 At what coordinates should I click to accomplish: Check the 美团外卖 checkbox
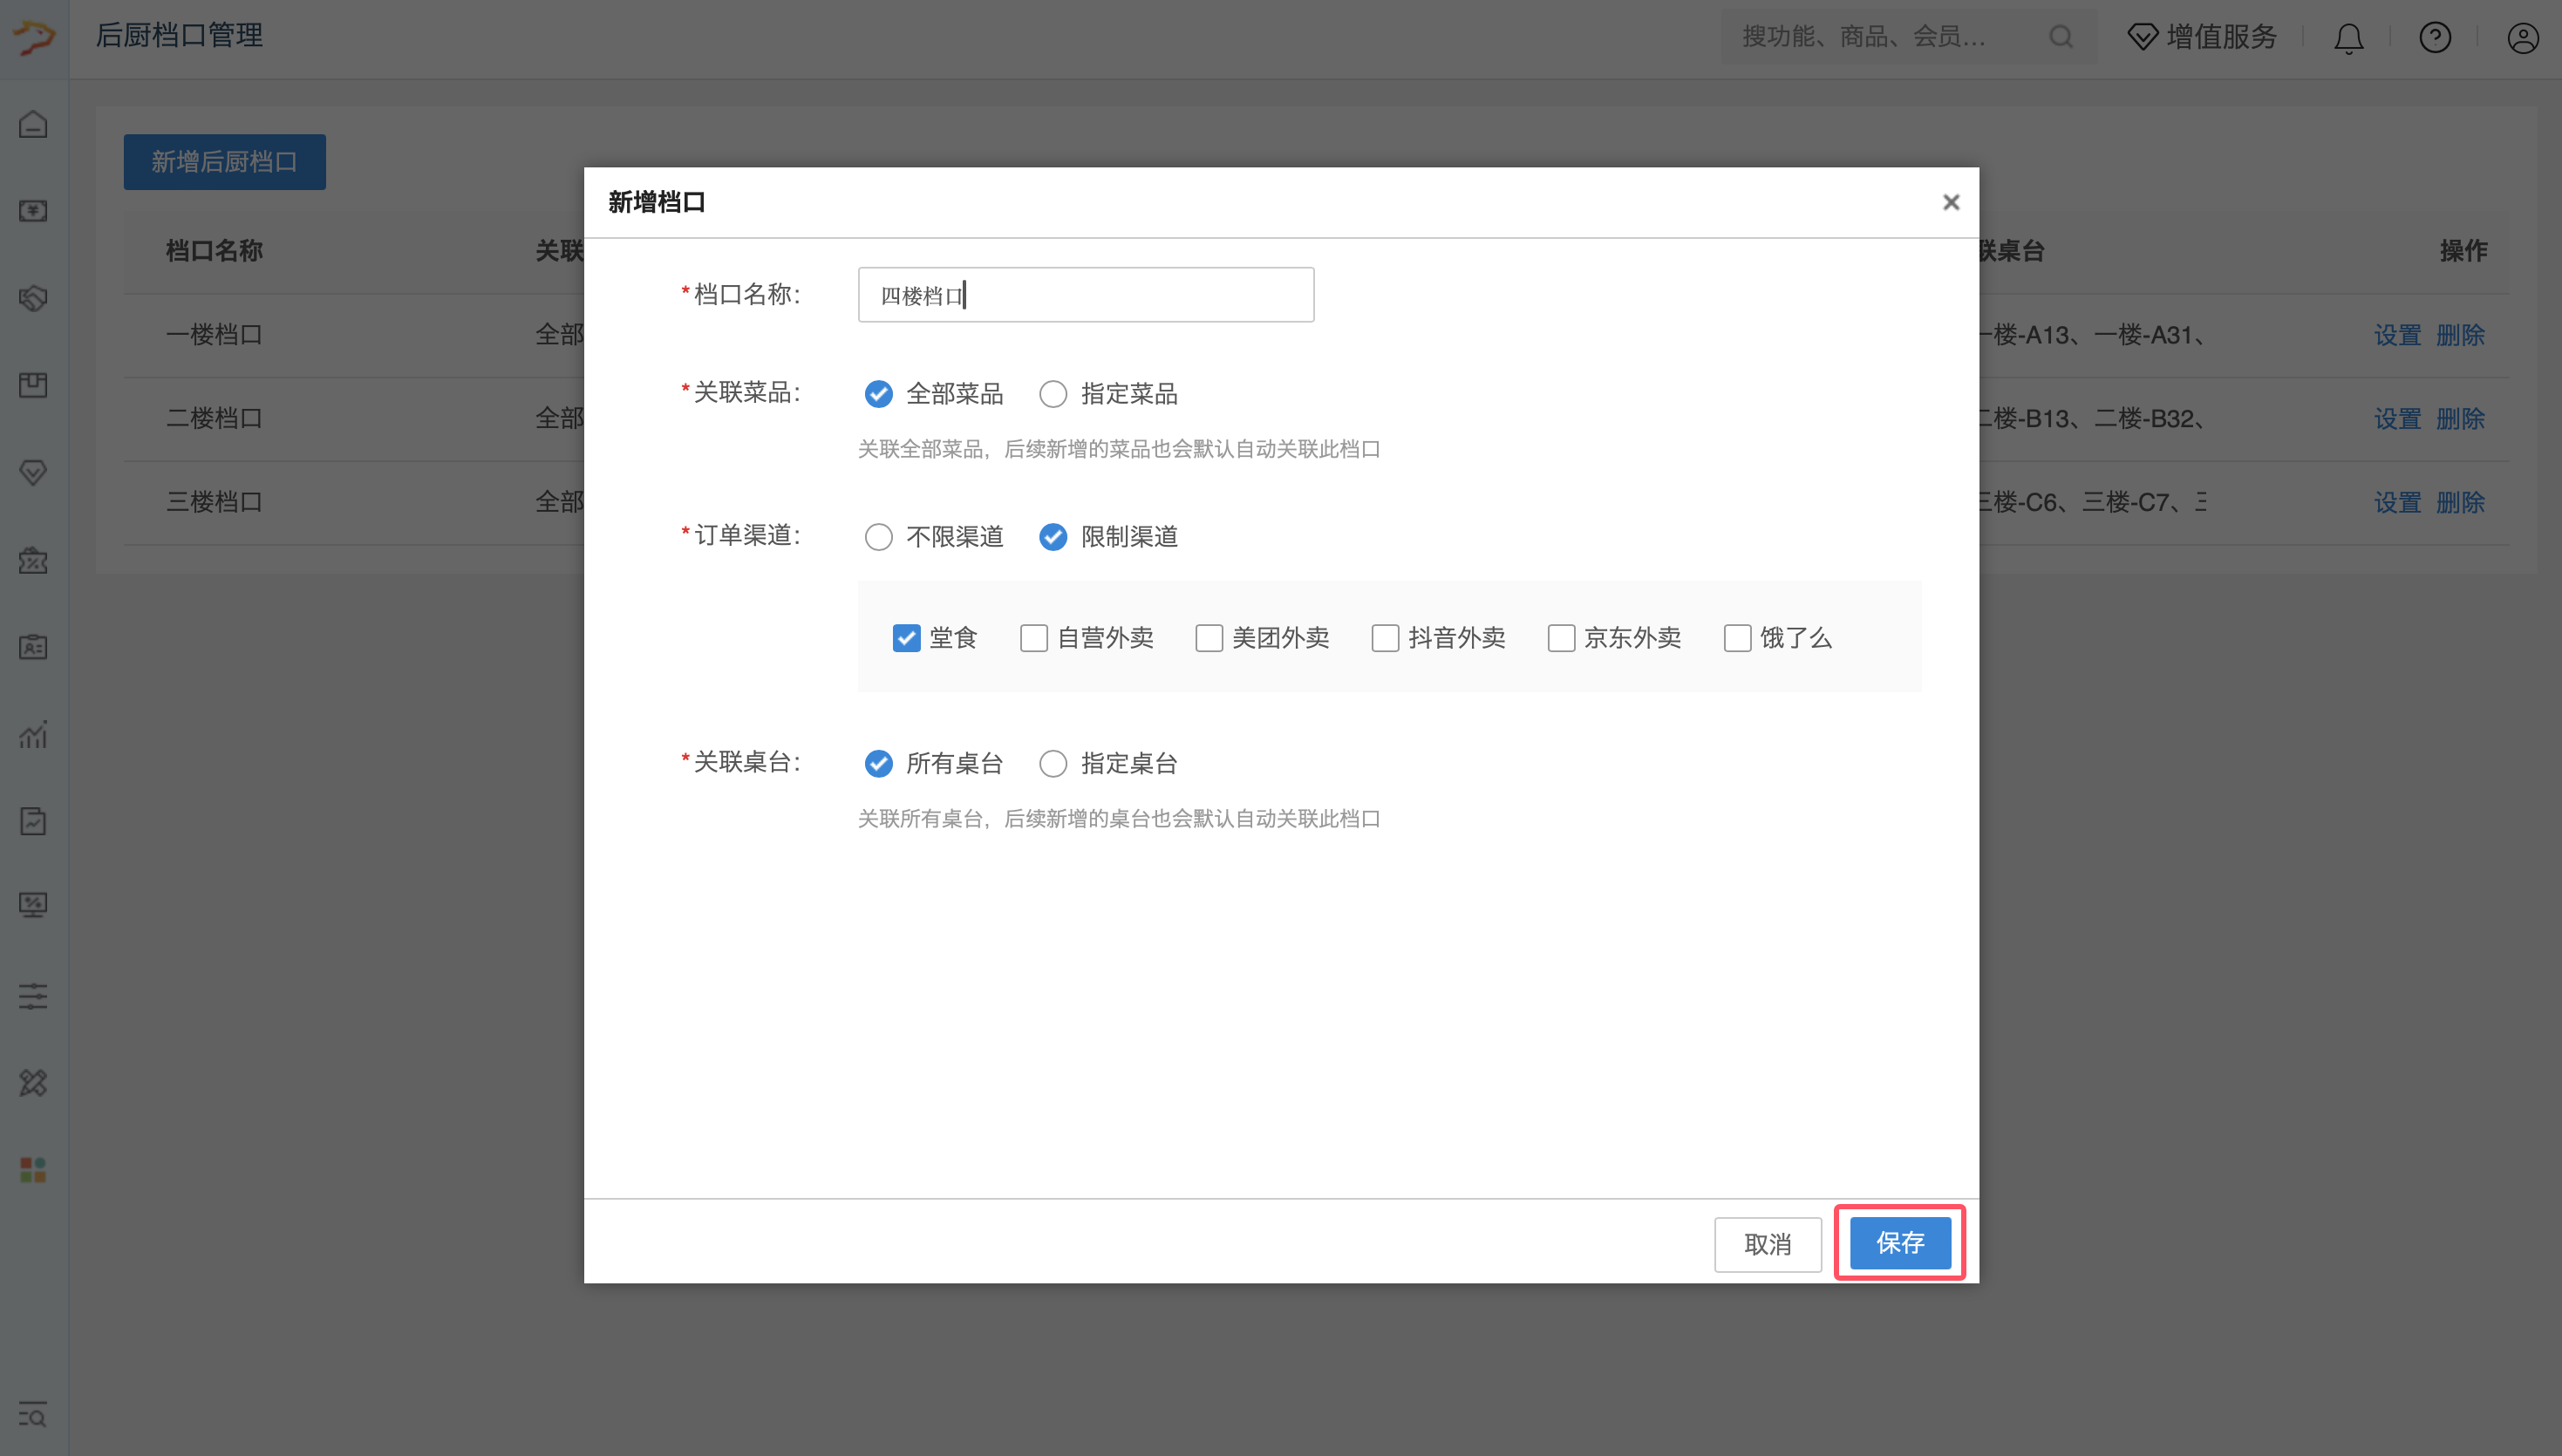(1209, 638)
